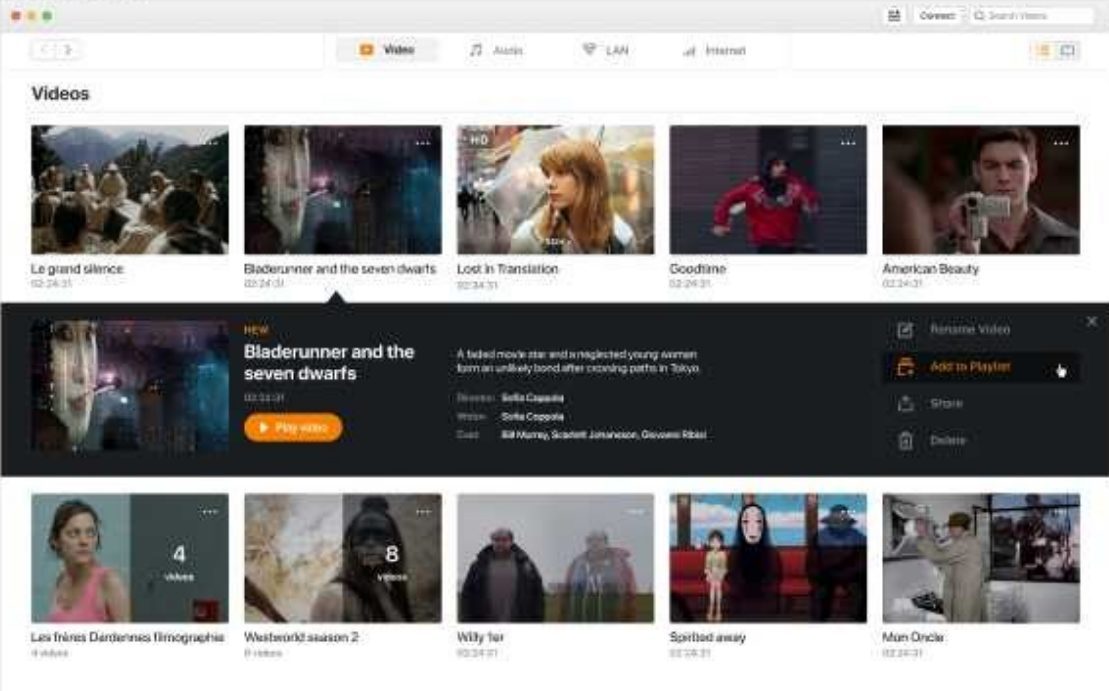The image size is (1109, 691).
Task: Open the three-dot menu on American Beauty
Action: tap(1060, 143)
